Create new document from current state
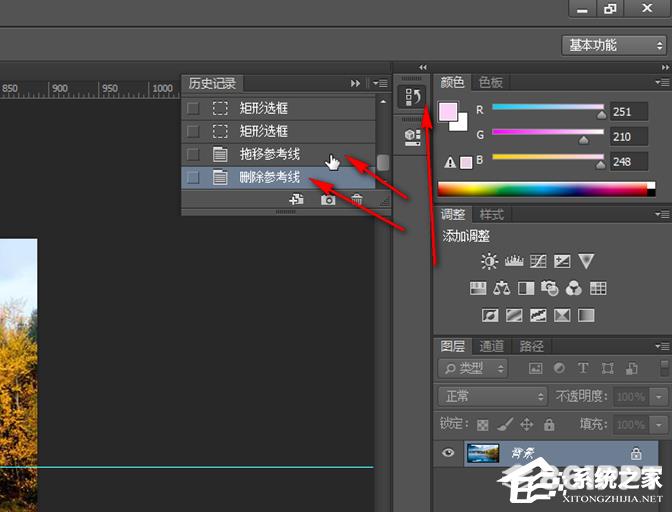672x512 pixels. click(x=296, y=199)
